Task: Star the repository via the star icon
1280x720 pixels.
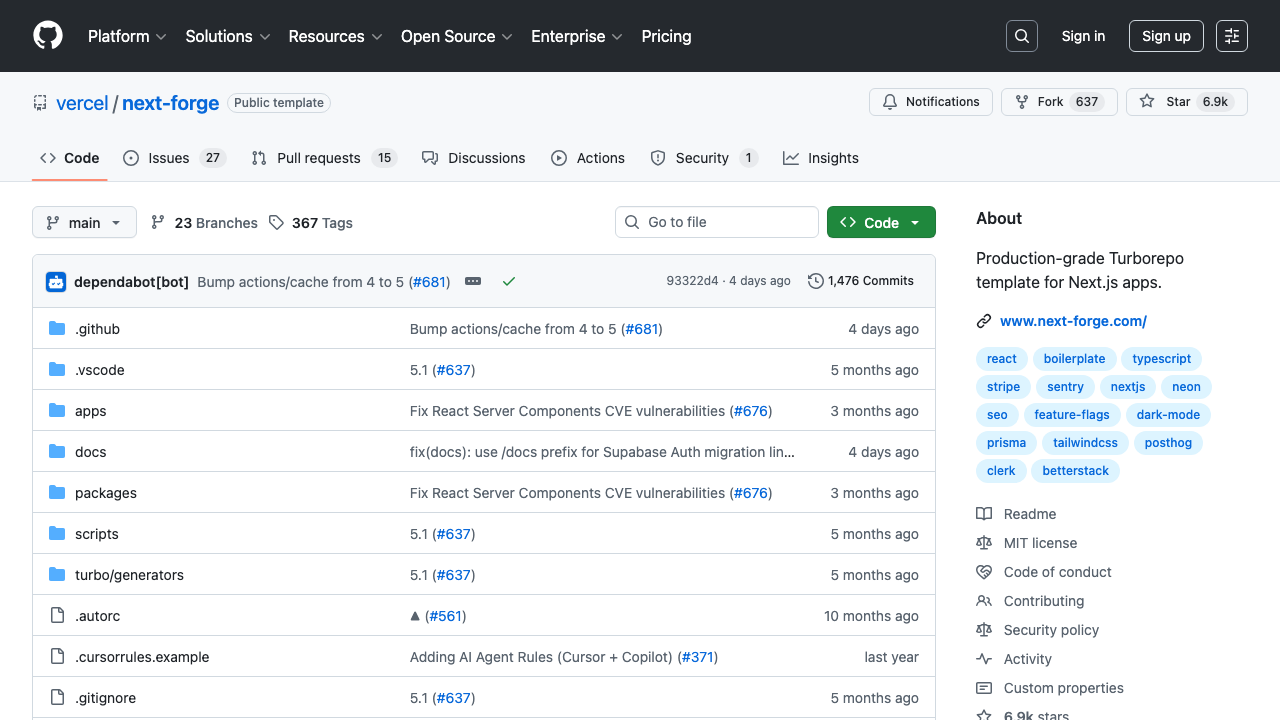Action: [x=1147, y=101]
